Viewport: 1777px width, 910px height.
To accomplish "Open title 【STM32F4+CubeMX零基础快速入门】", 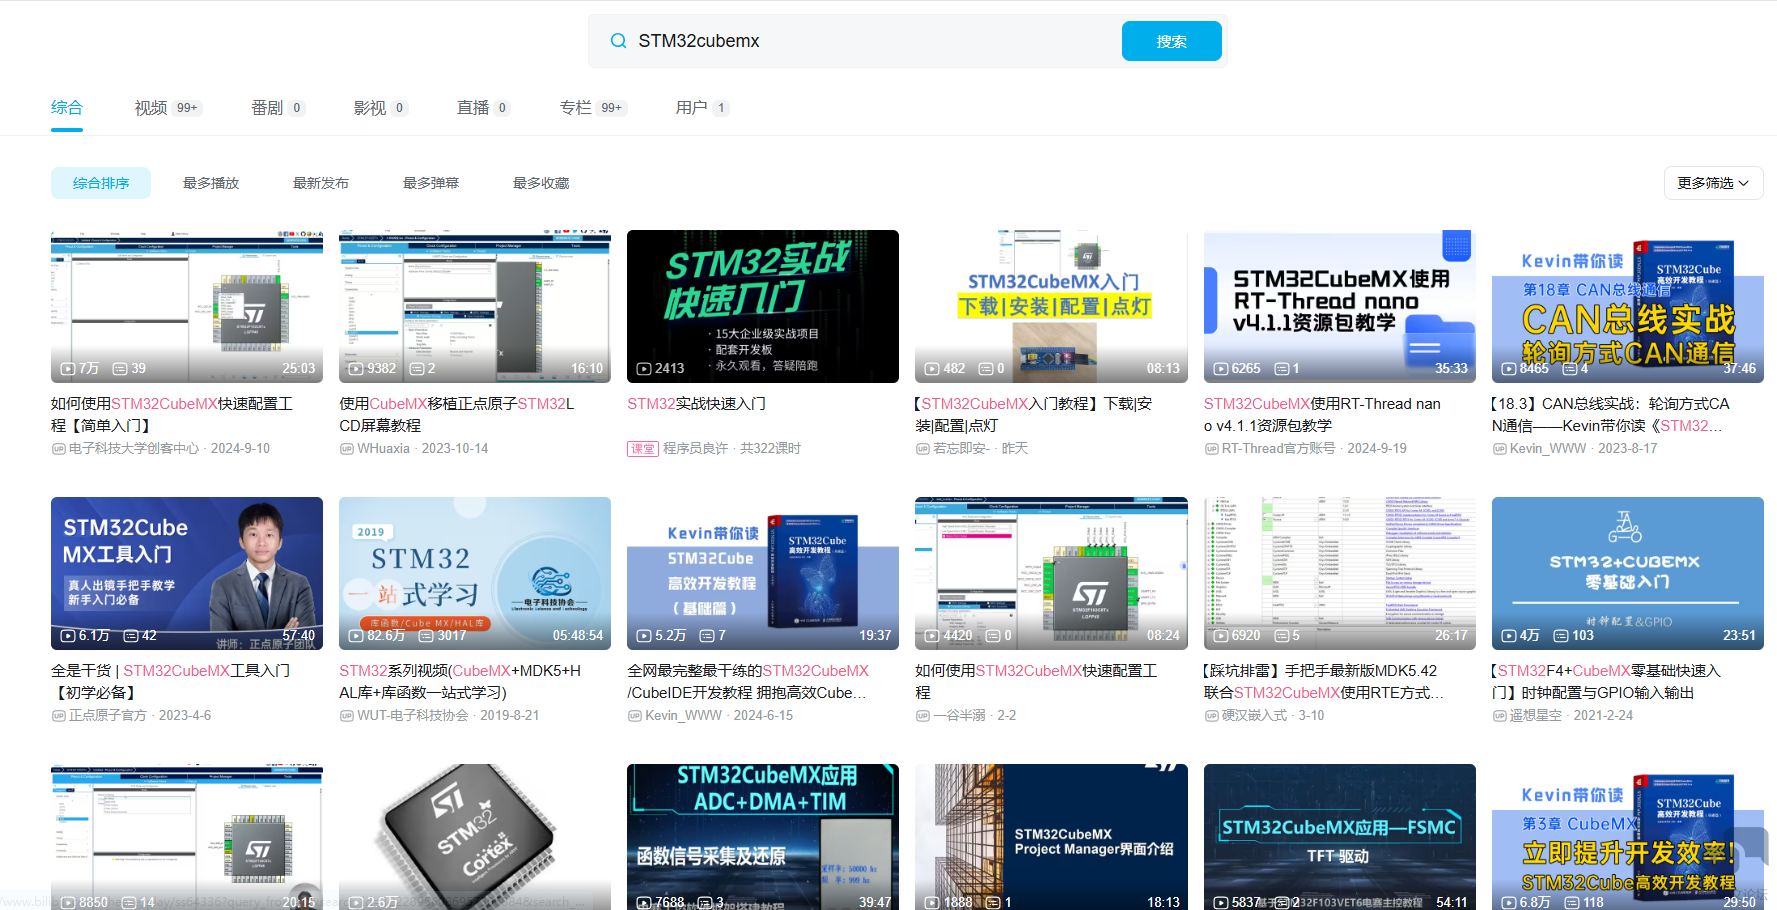I will [x=1607, y=682].
